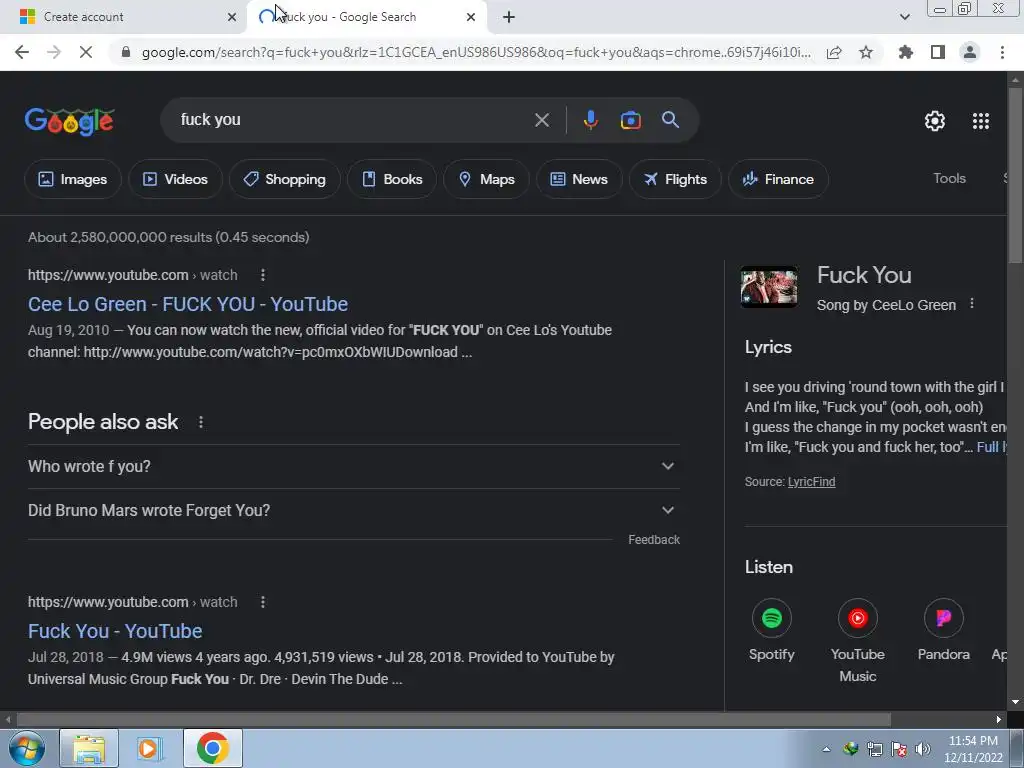
Task: Open three-dot menu beside Song by CeeLo Green
Action: click(x=972, y=304)
